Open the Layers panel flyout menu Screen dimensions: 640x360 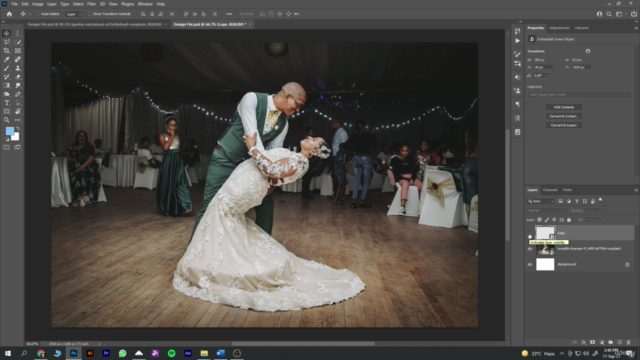coord(636,190)
